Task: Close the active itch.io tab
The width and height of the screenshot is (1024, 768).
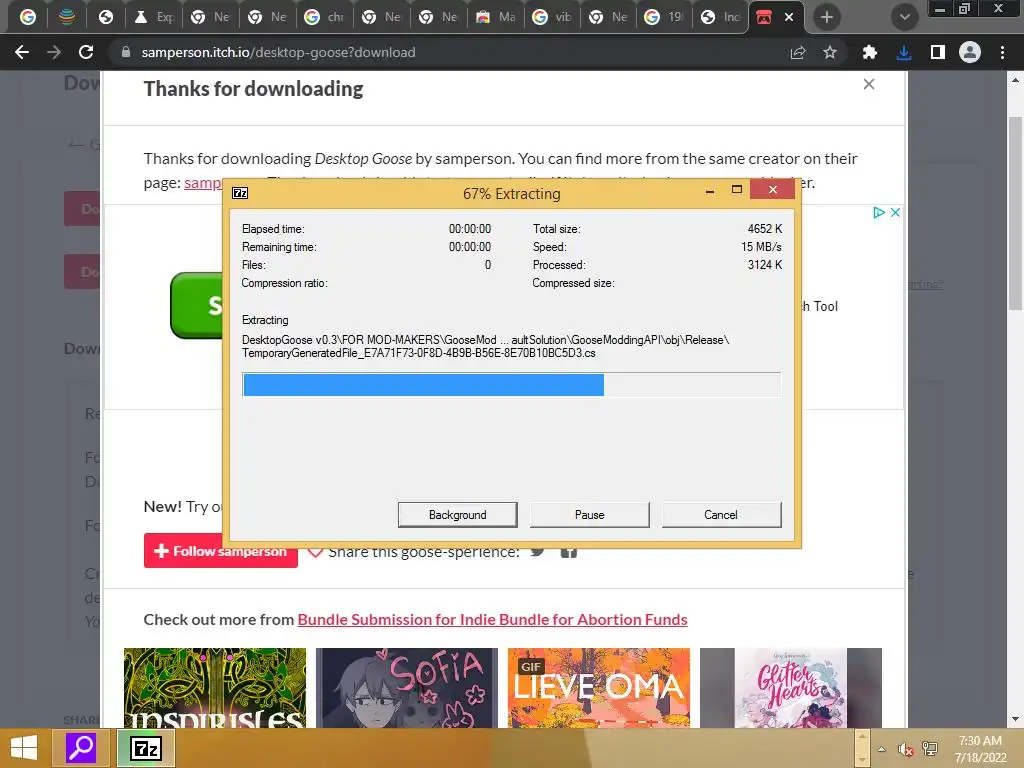Action: (789, 17)
